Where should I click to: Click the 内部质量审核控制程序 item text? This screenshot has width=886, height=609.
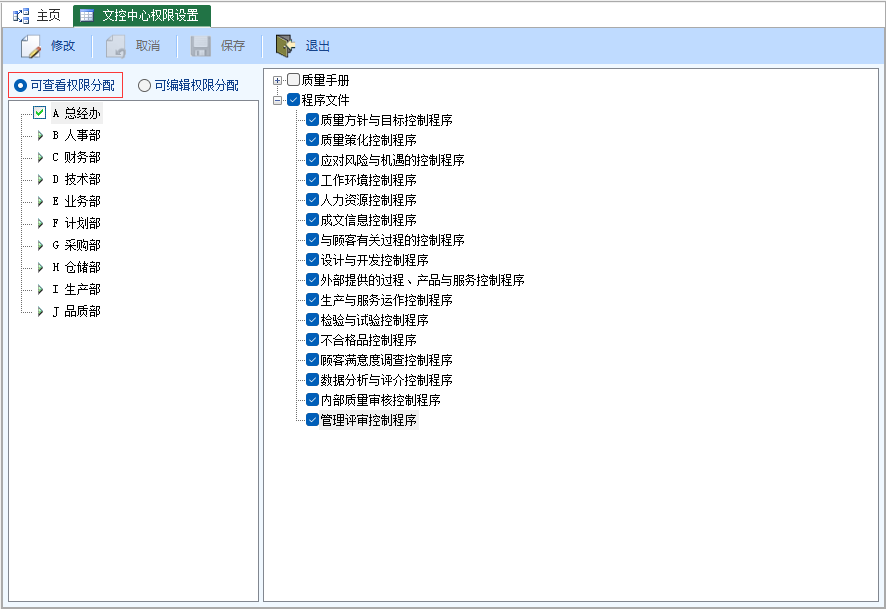coord(380,400)
